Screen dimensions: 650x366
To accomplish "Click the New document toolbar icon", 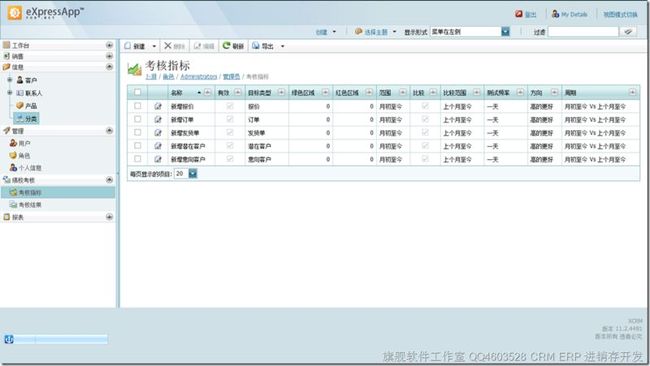I will coord(128,46).
